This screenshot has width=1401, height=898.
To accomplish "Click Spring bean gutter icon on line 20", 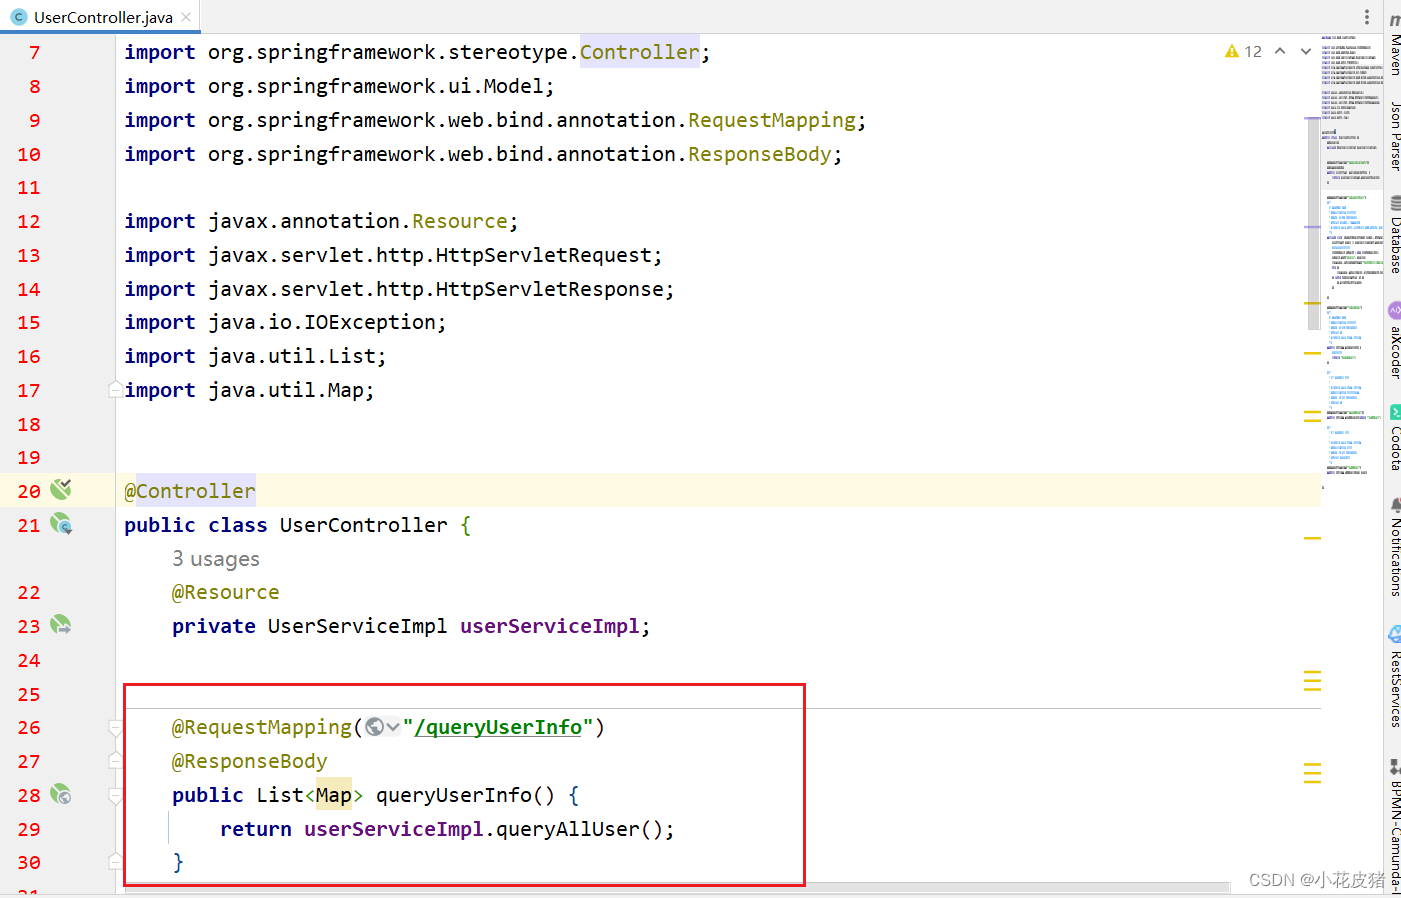I will click(61, 489).
